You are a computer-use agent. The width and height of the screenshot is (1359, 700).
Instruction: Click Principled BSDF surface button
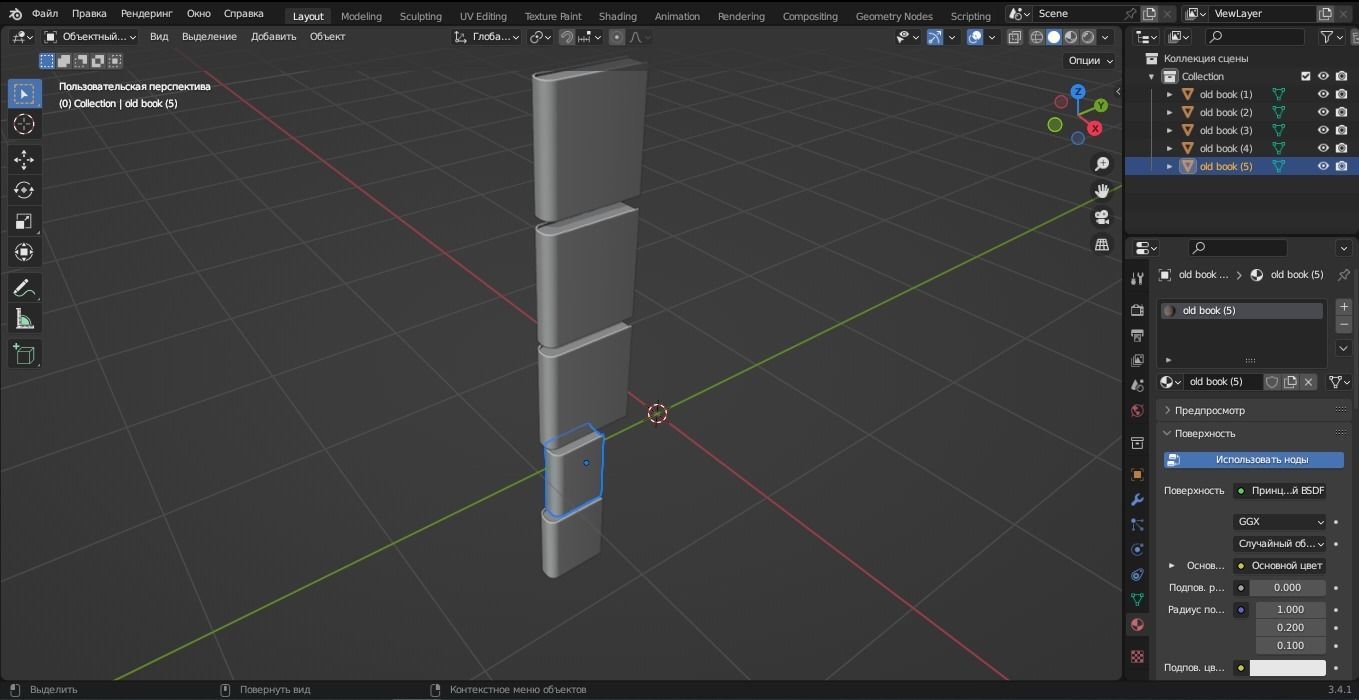(1279, 491)
